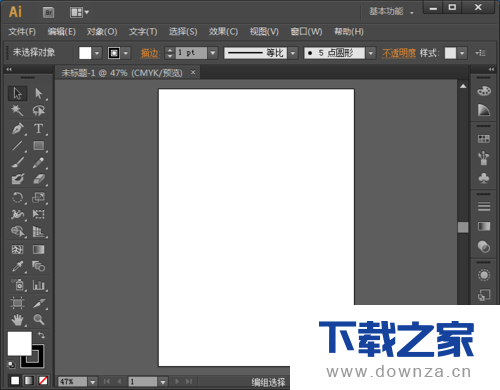This screenshot has width=500, height=390.
Task: Select the Paintbrush tool
Action: 17,163
